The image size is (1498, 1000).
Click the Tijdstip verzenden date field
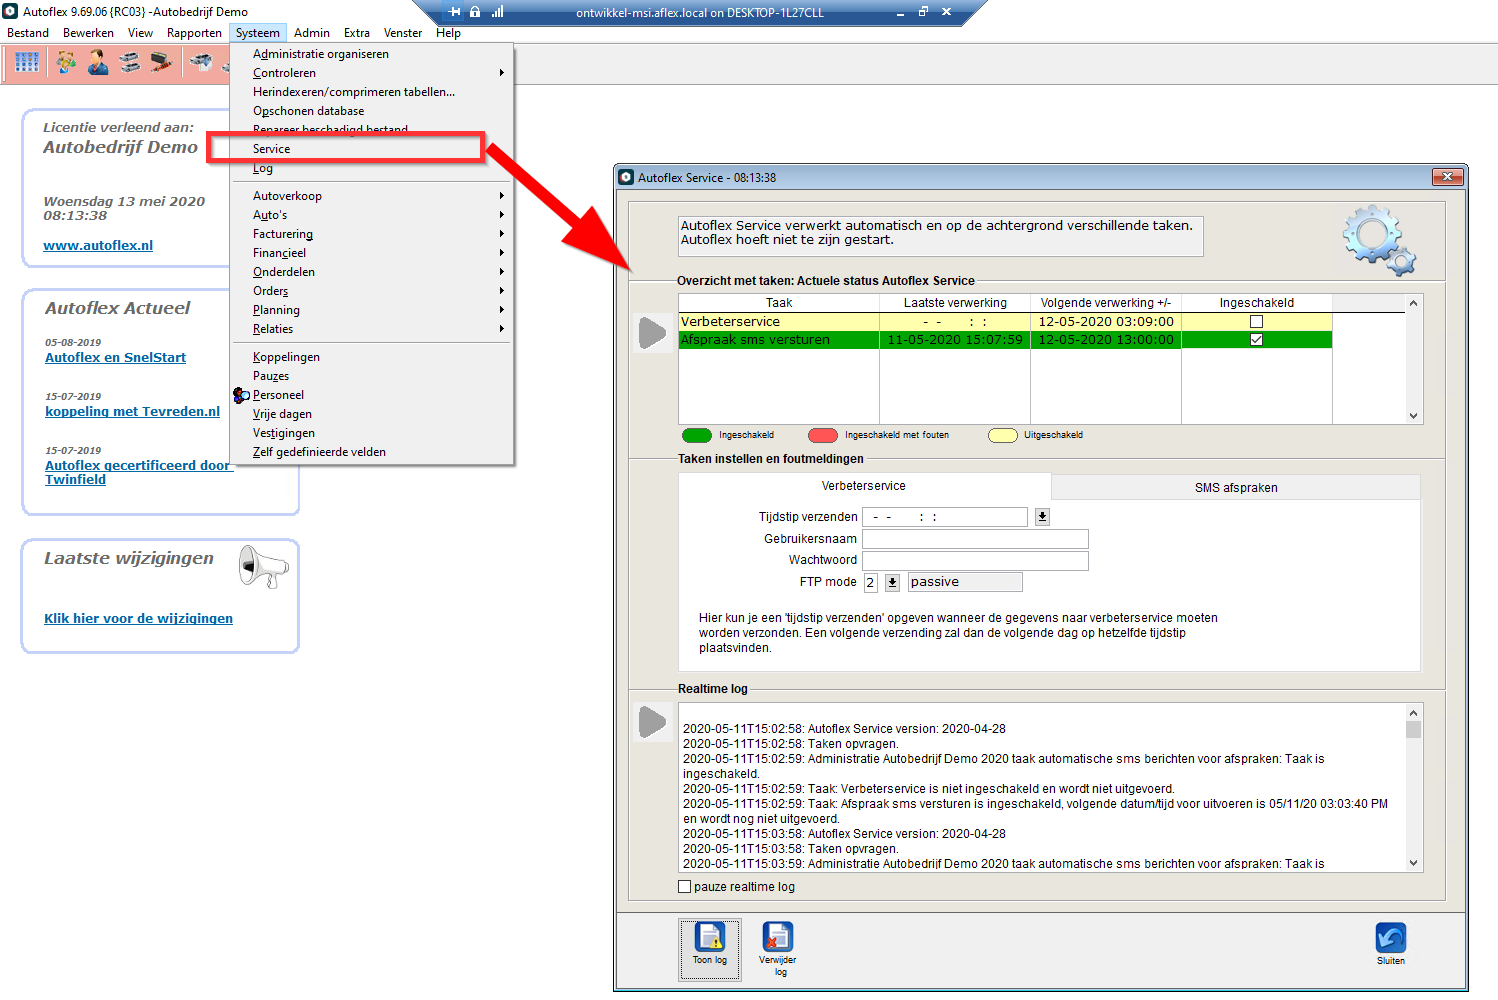tap(945, 517)
